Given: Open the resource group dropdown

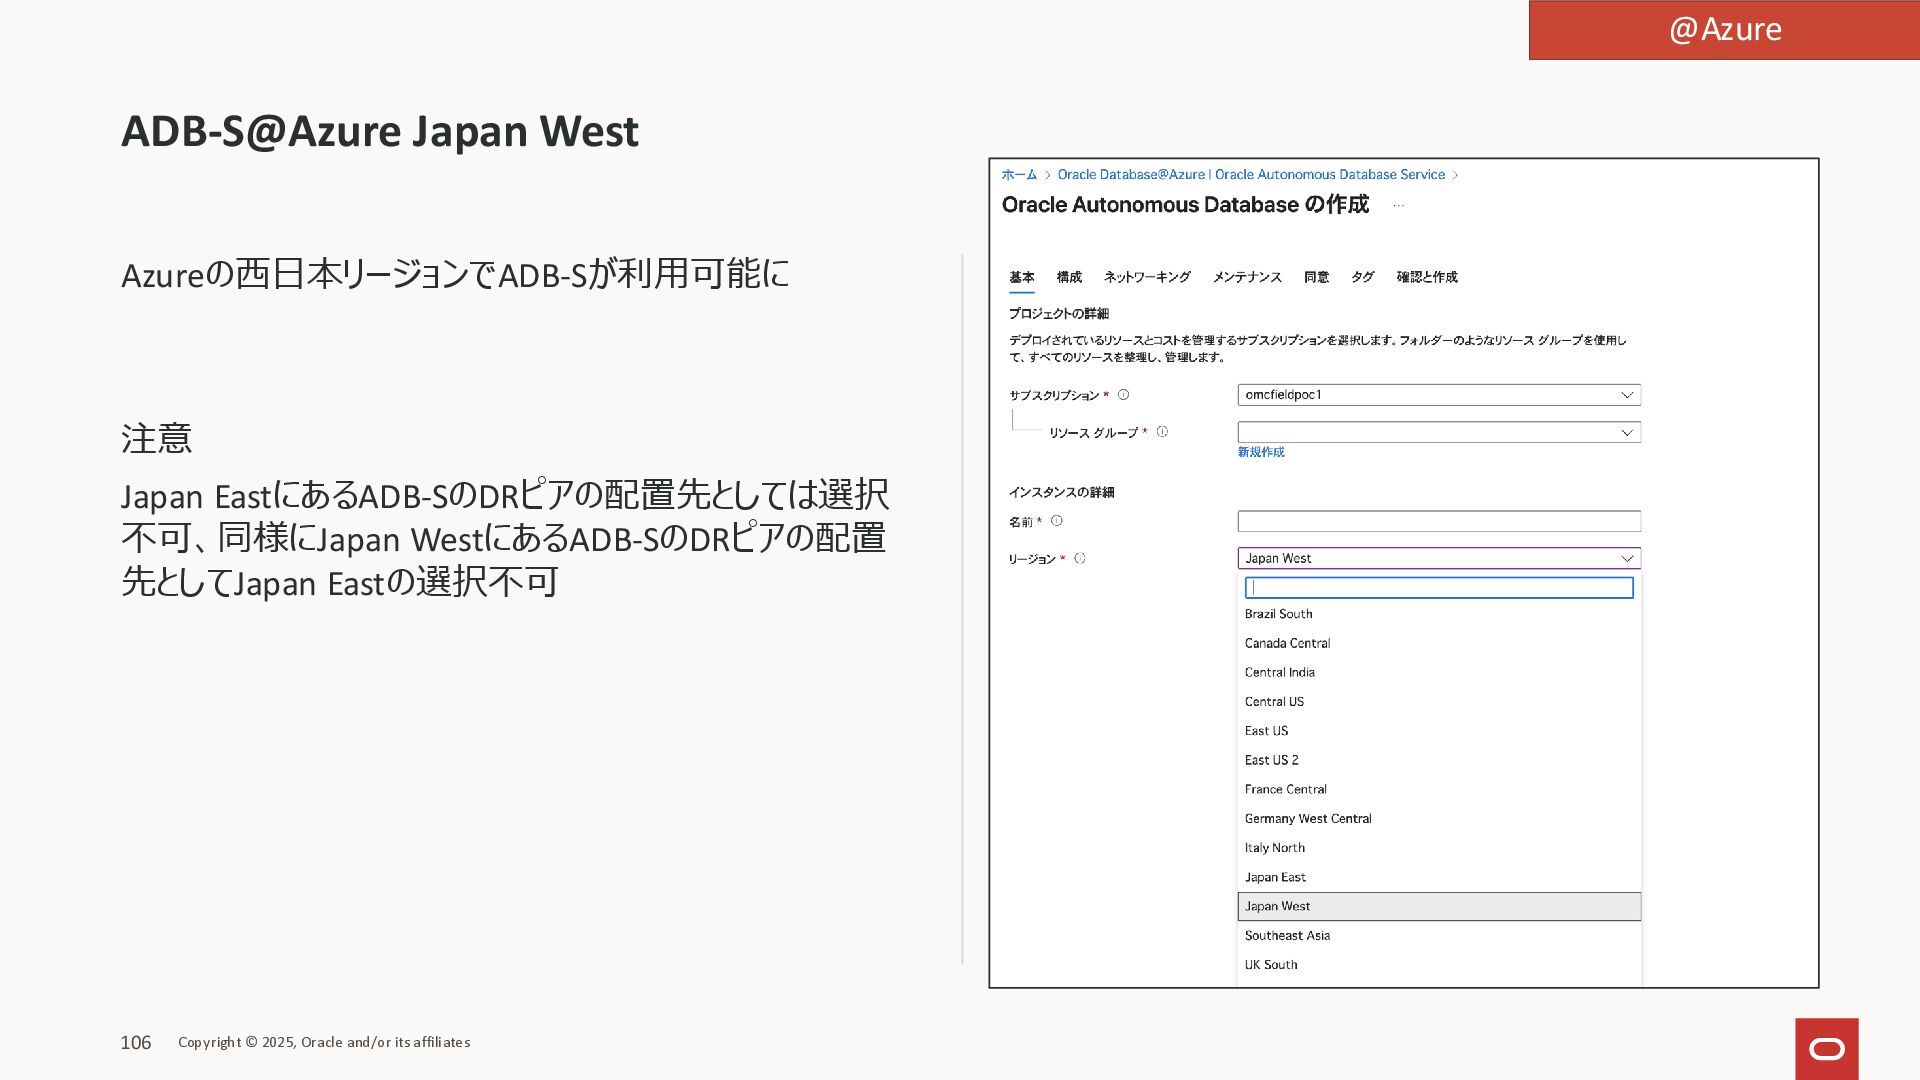Looking at the screenshot, I should pyautogui.click(x=1626, y=433).
